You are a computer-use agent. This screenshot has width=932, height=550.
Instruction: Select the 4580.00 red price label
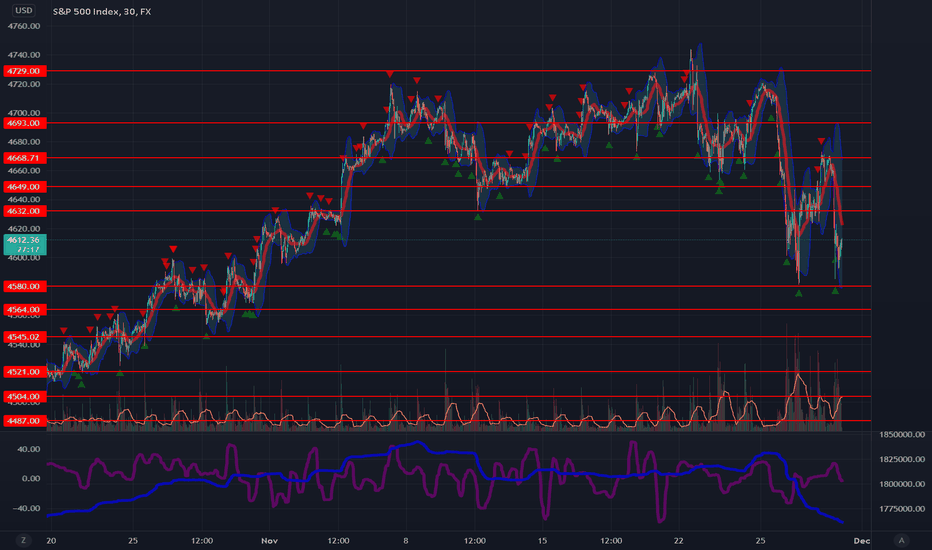(24, 286)
